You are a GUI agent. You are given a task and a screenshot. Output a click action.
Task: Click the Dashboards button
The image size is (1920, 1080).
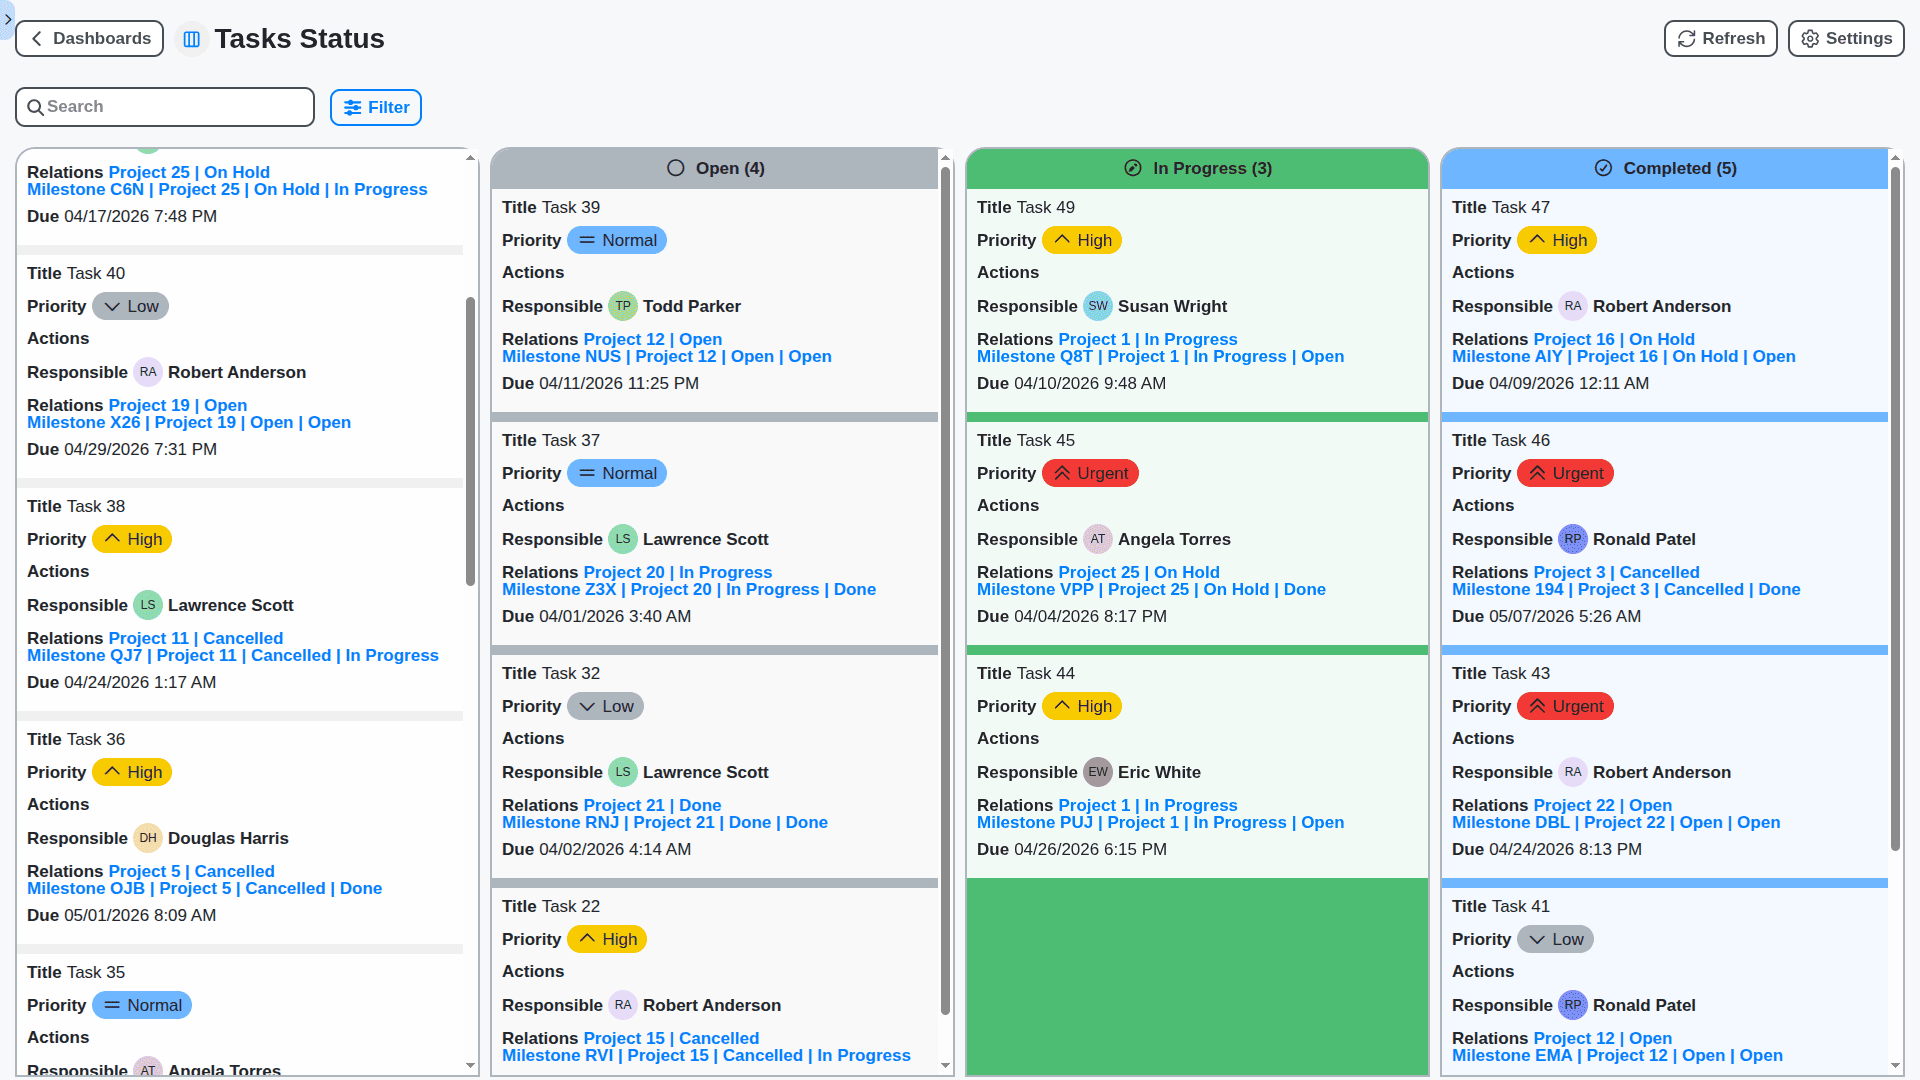tap(89, 38)
